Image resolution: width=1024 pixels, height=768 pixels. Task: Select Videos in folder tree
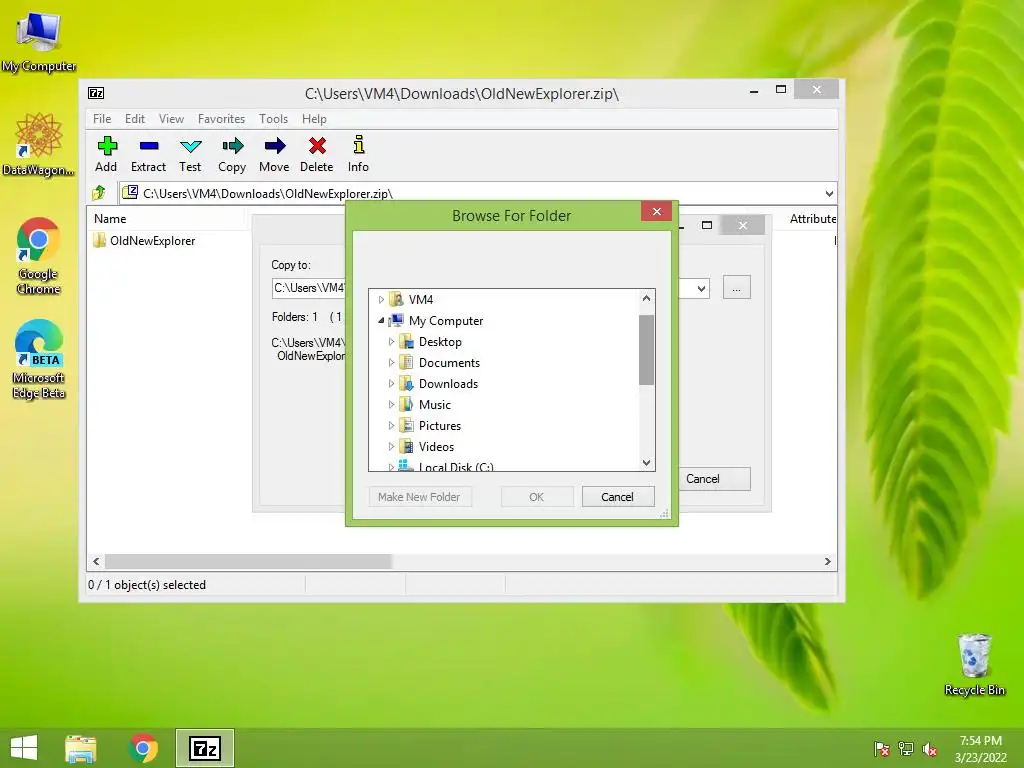(x=436, y=447)
